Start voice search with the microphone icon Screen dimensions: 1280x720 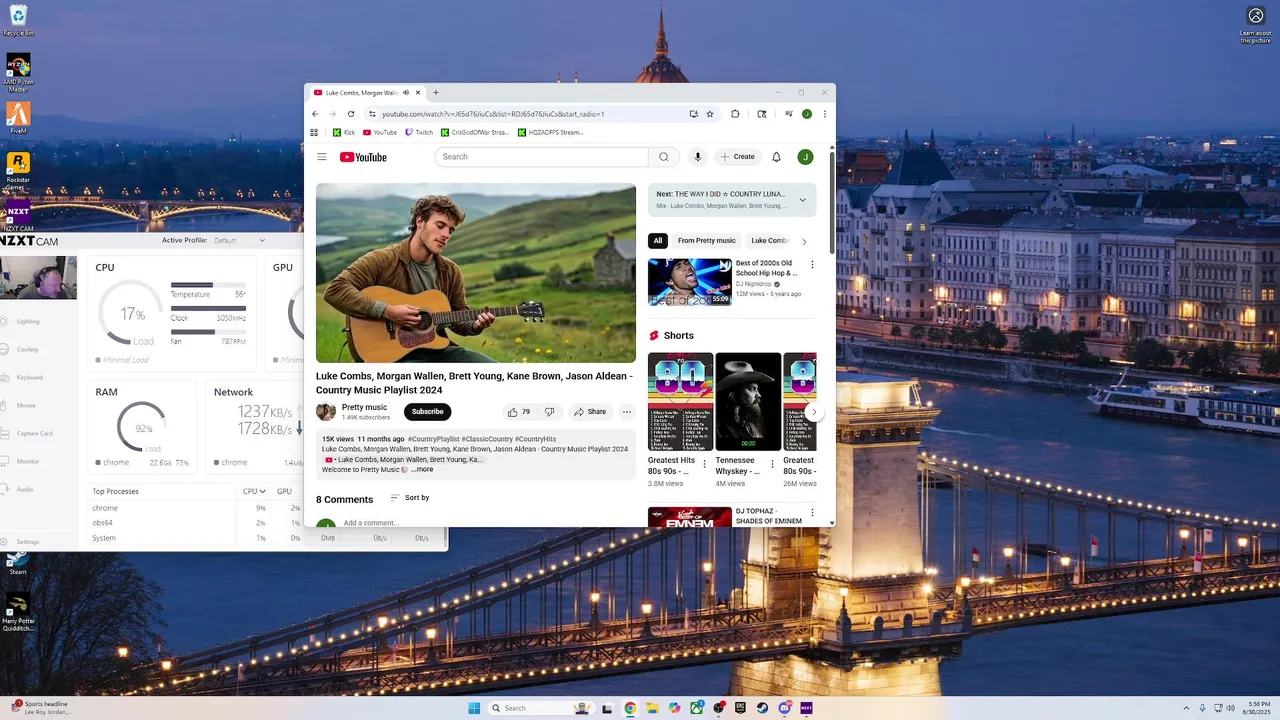click(697, 157)
